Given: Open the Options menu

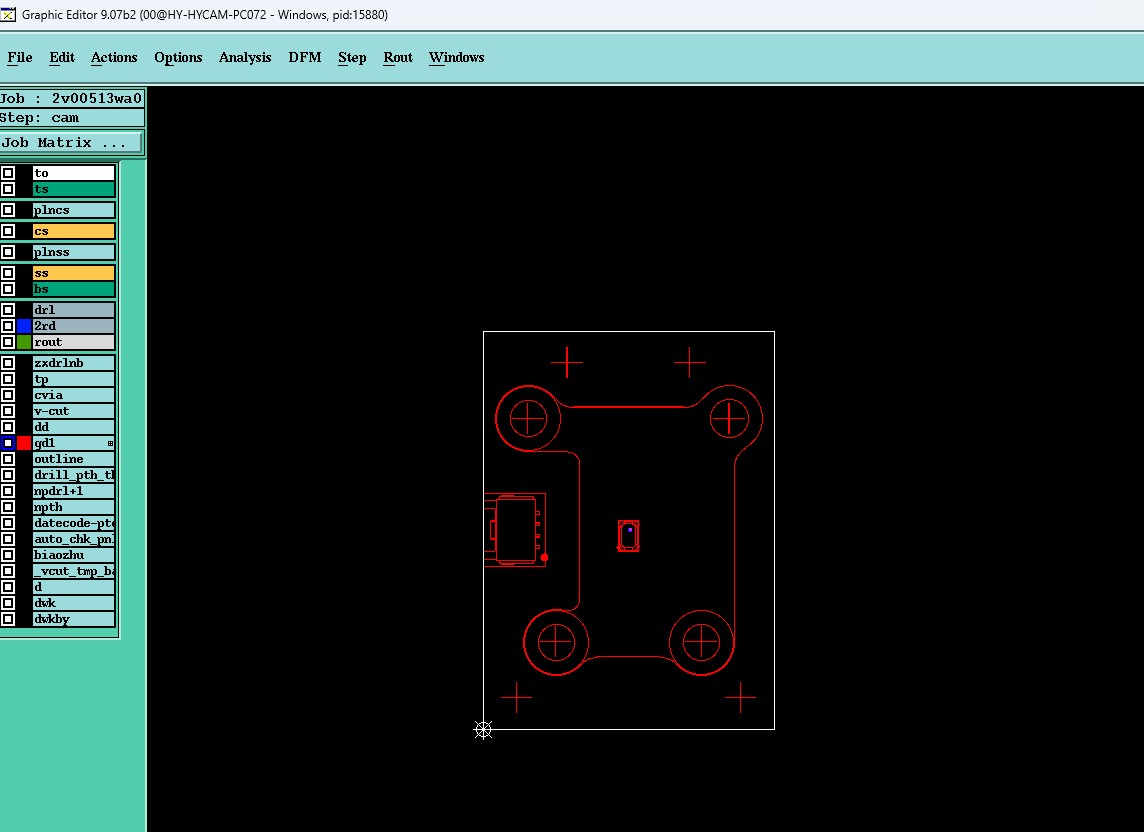Looking at the screenshot, I should coord(178,58).
